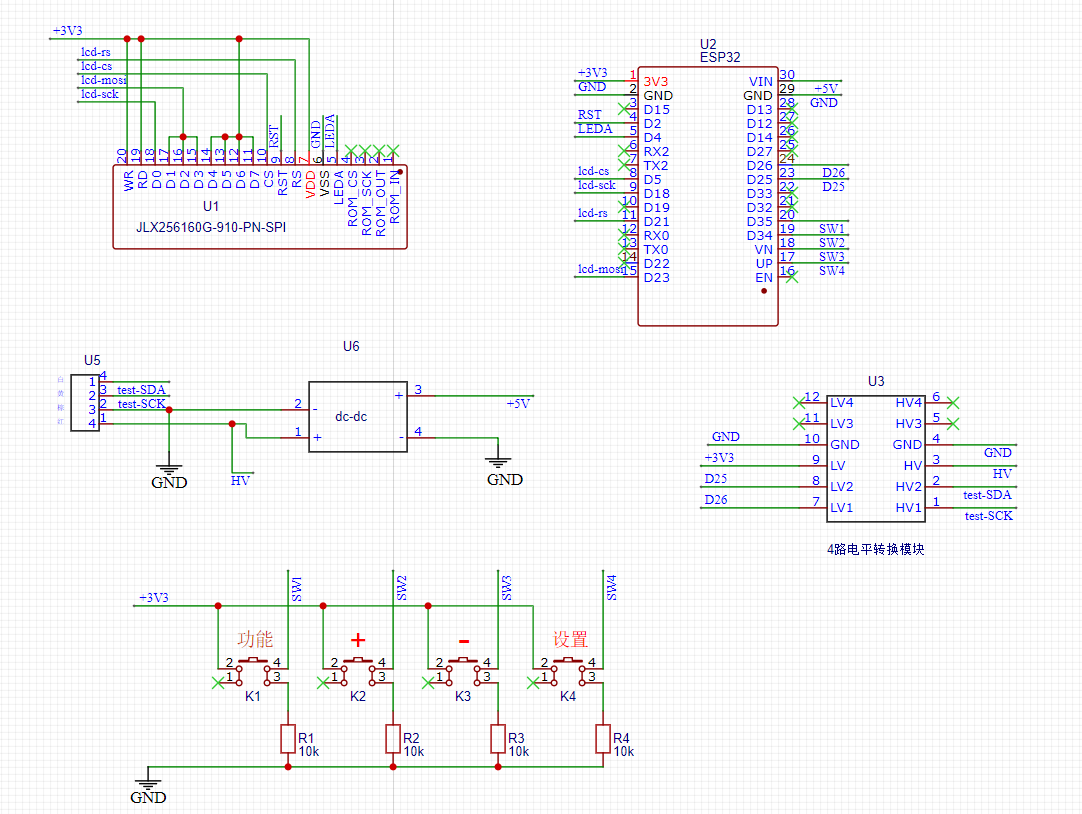
Task: Select the K4 pushbutton switch symbol
Action: coord(568,672)
